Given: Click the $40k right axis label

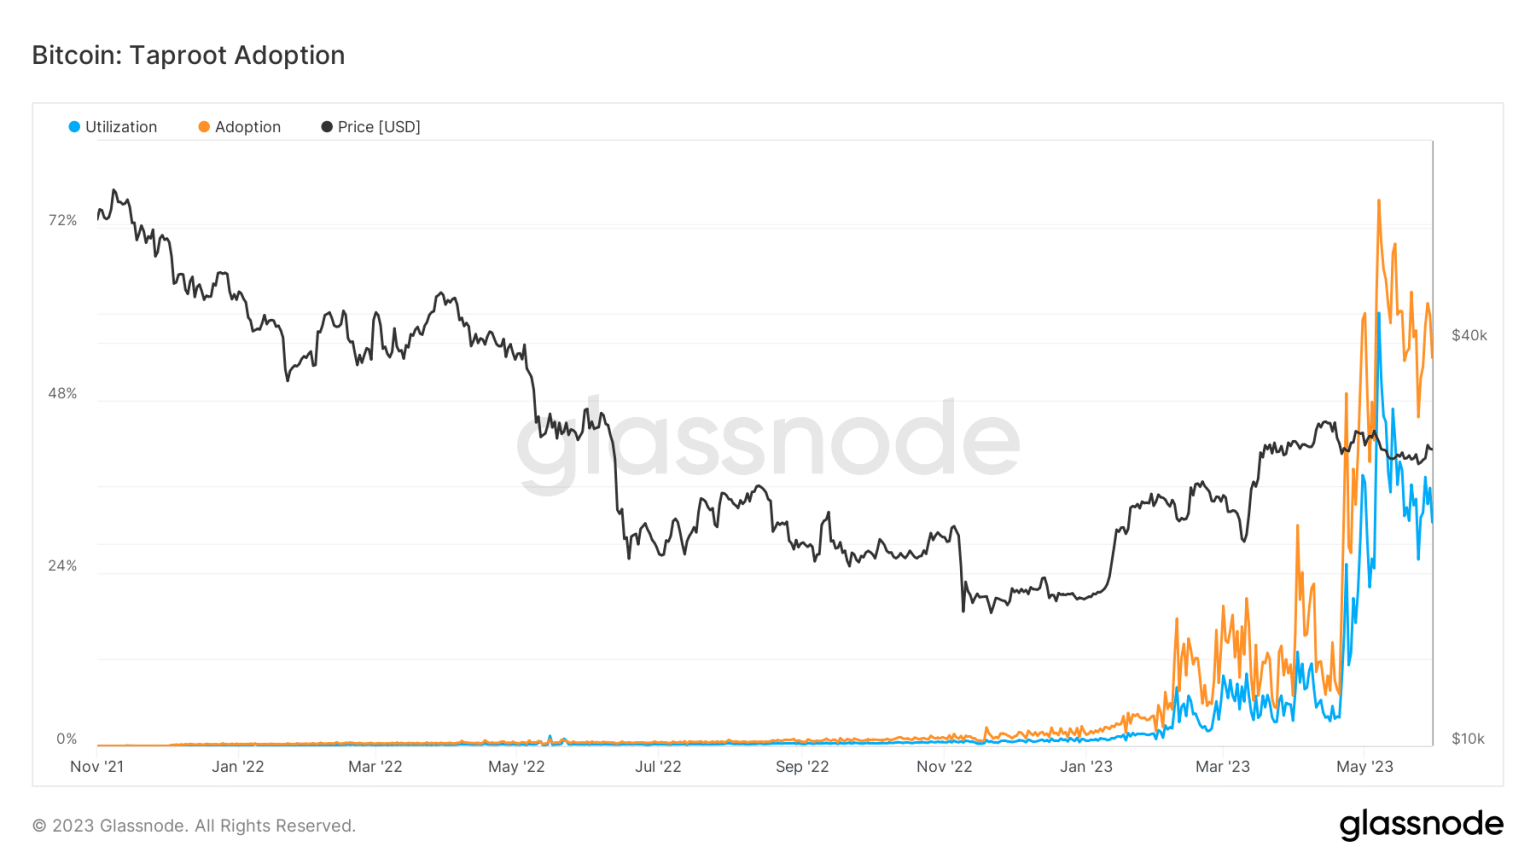Looking at the screenshot, I should 1469,335.
